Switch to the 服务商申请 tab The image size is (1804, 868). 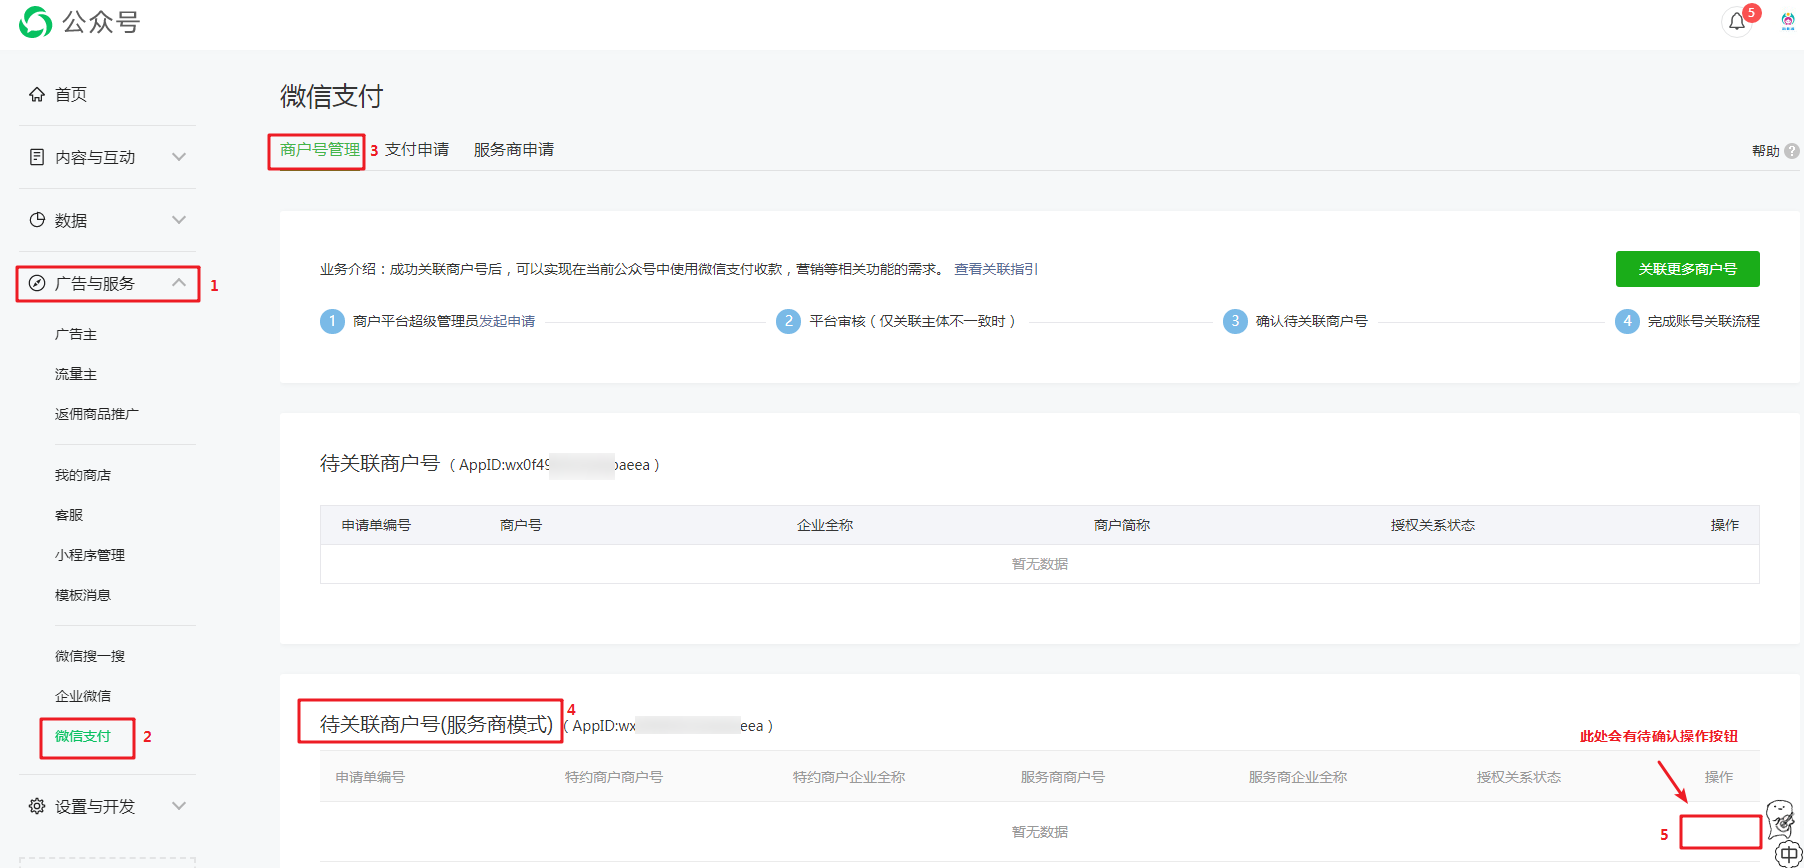point(514,150)
